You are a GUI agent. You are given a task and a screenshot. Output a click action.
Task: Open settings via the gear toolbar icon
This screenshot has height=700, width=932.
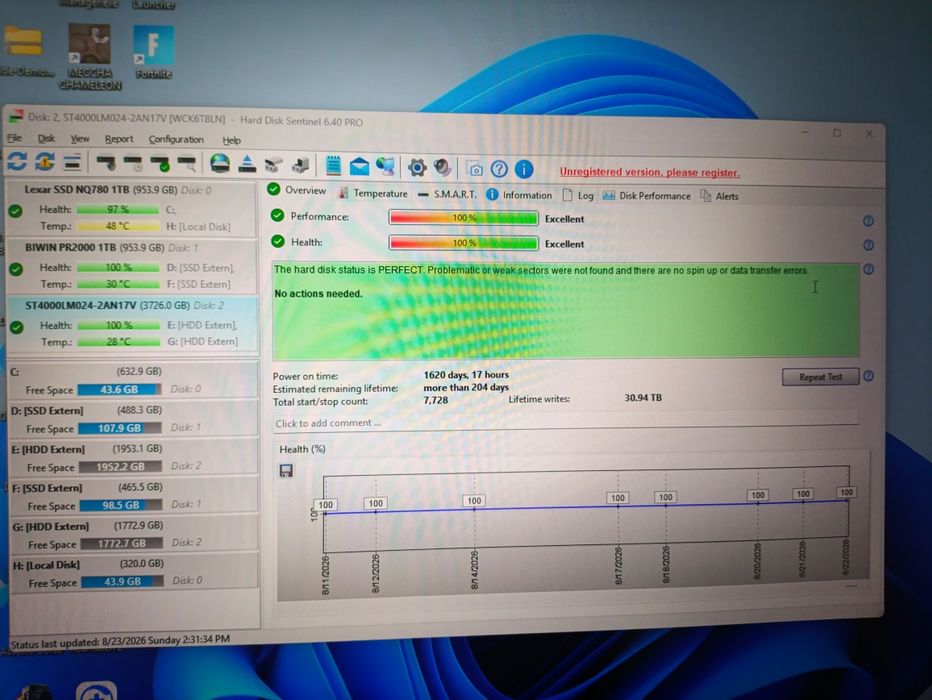coord(417,168)
